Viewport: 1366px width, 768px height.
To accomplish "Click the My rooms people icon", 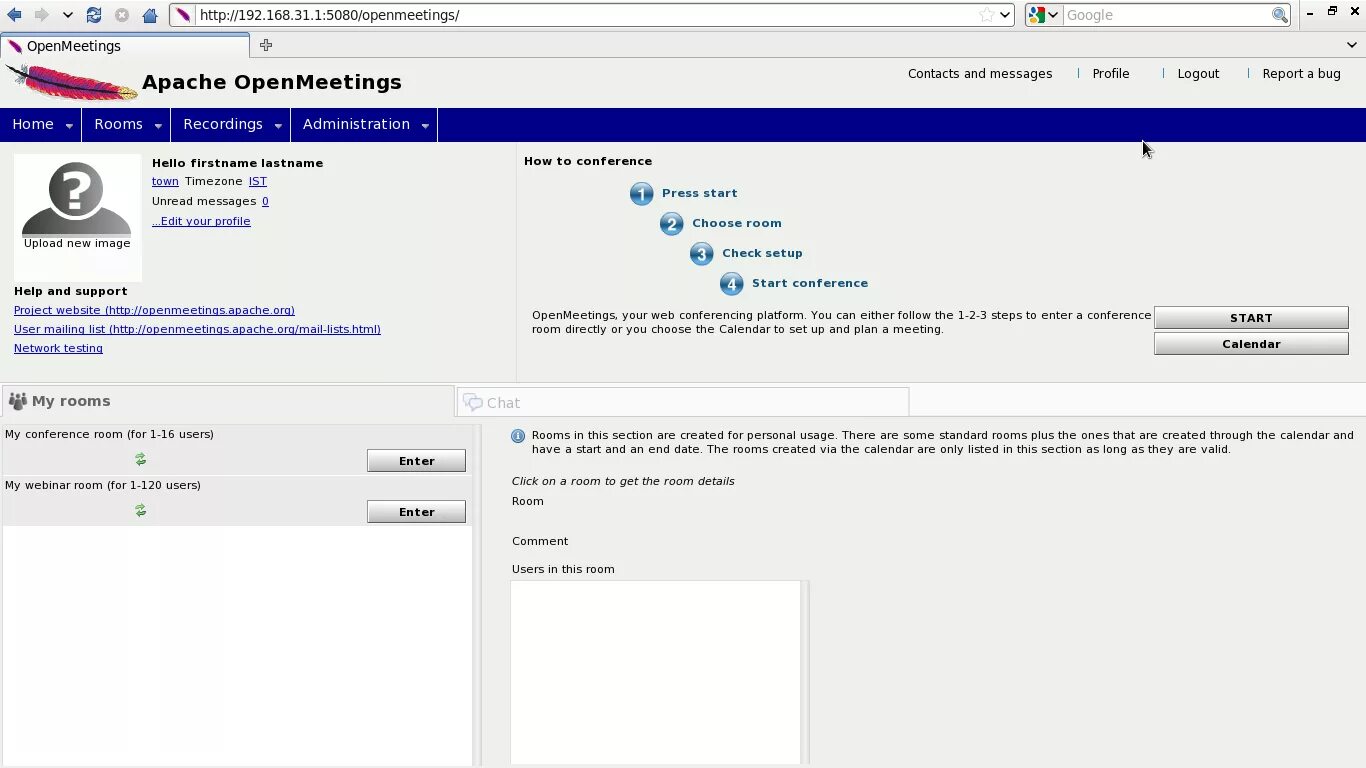I will tap(18, 401).
